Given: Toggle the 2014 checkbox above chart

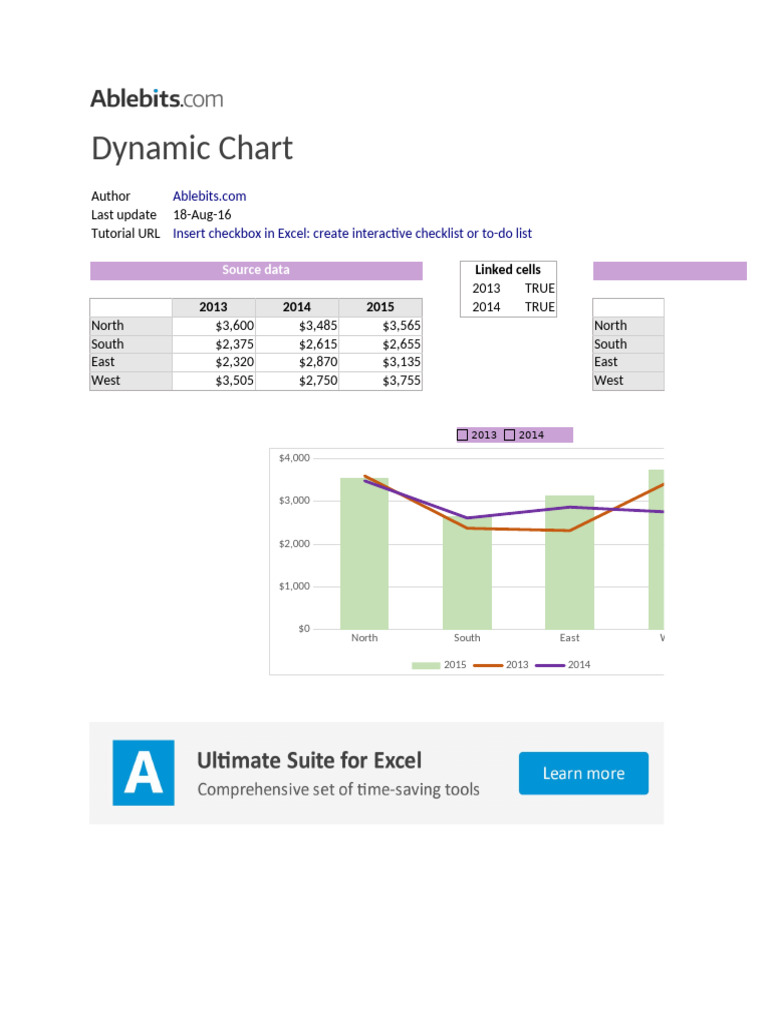Looking at the screenshot, I should point(510,435).
